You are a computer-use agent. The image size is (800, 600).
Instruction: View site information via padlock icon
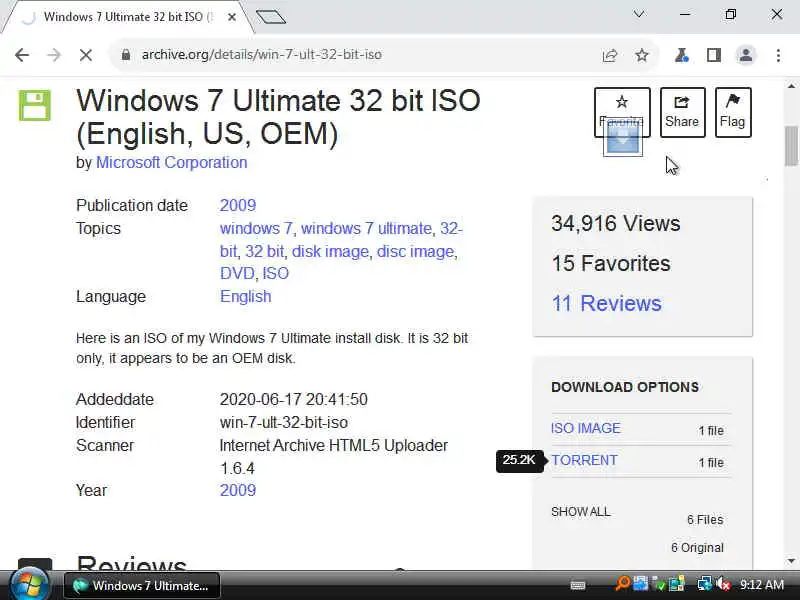[126, 55]
